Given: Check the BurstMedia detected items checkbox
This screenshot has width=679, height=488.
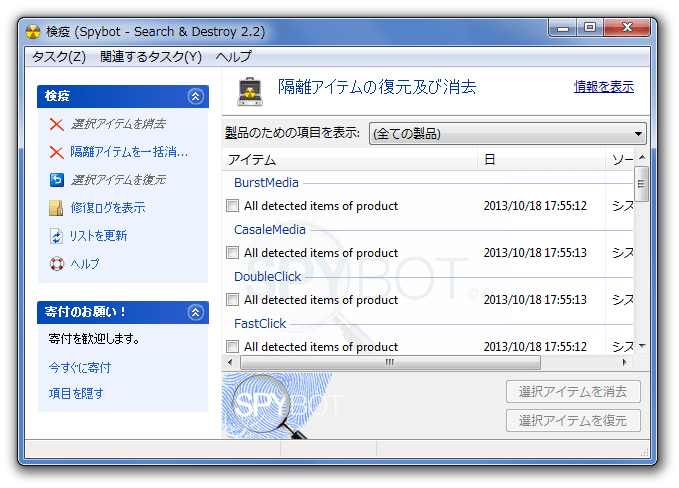Looking at the screenshot, I should 233,205.
